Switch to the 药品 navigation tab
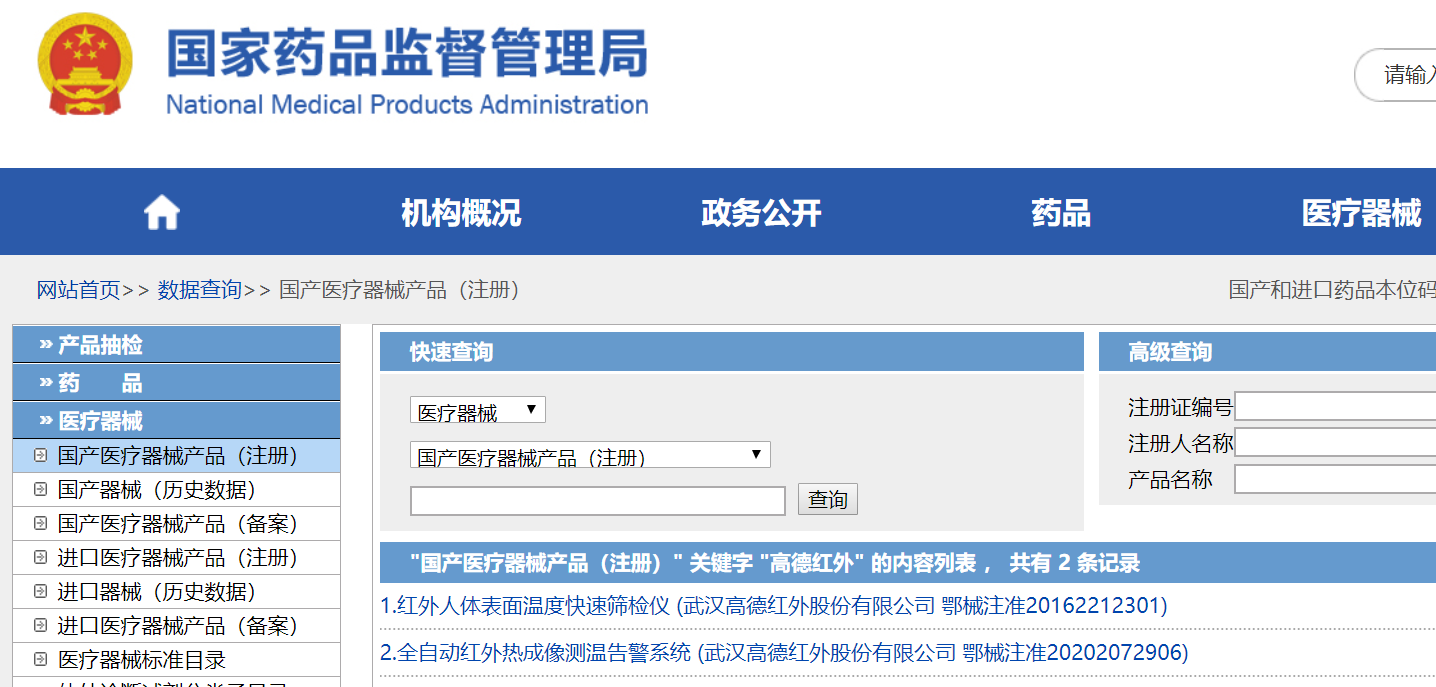 pyautogui.click(x=1059, y=211)
